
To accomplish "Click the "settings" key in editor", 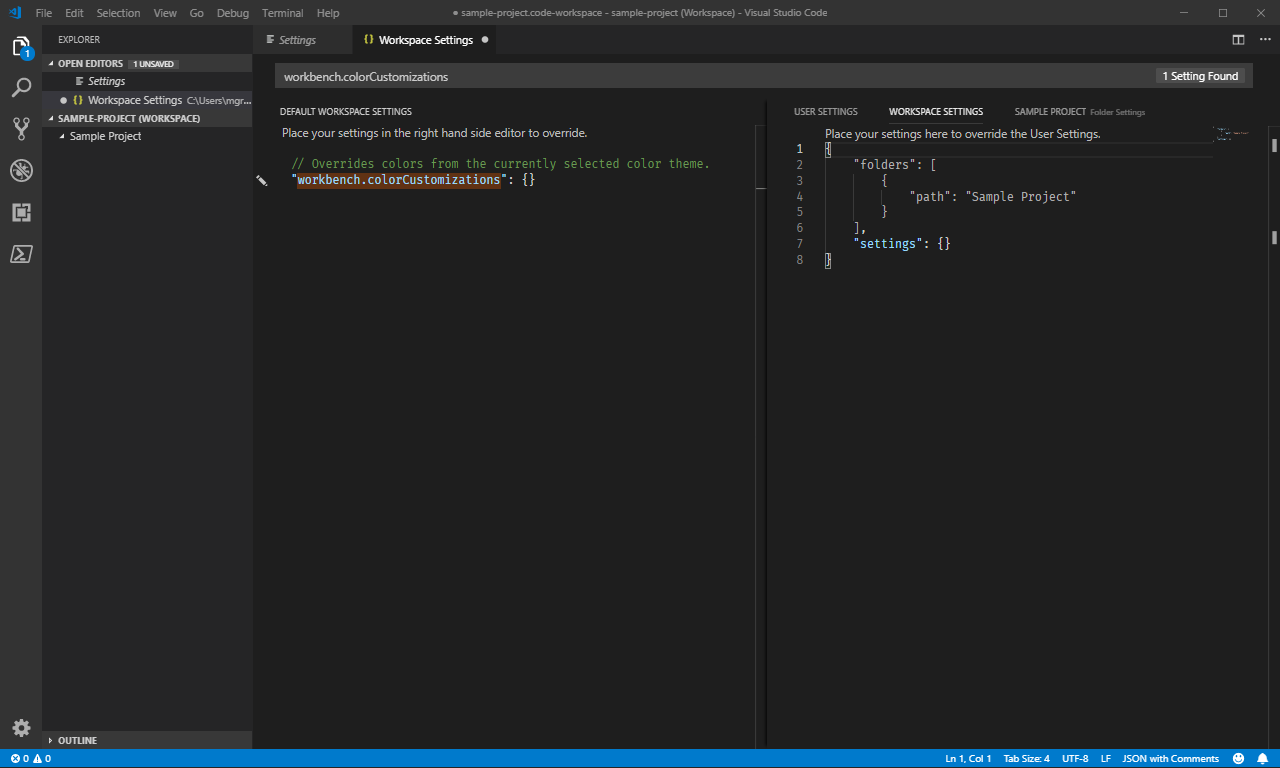I will (x=887, y=243).
